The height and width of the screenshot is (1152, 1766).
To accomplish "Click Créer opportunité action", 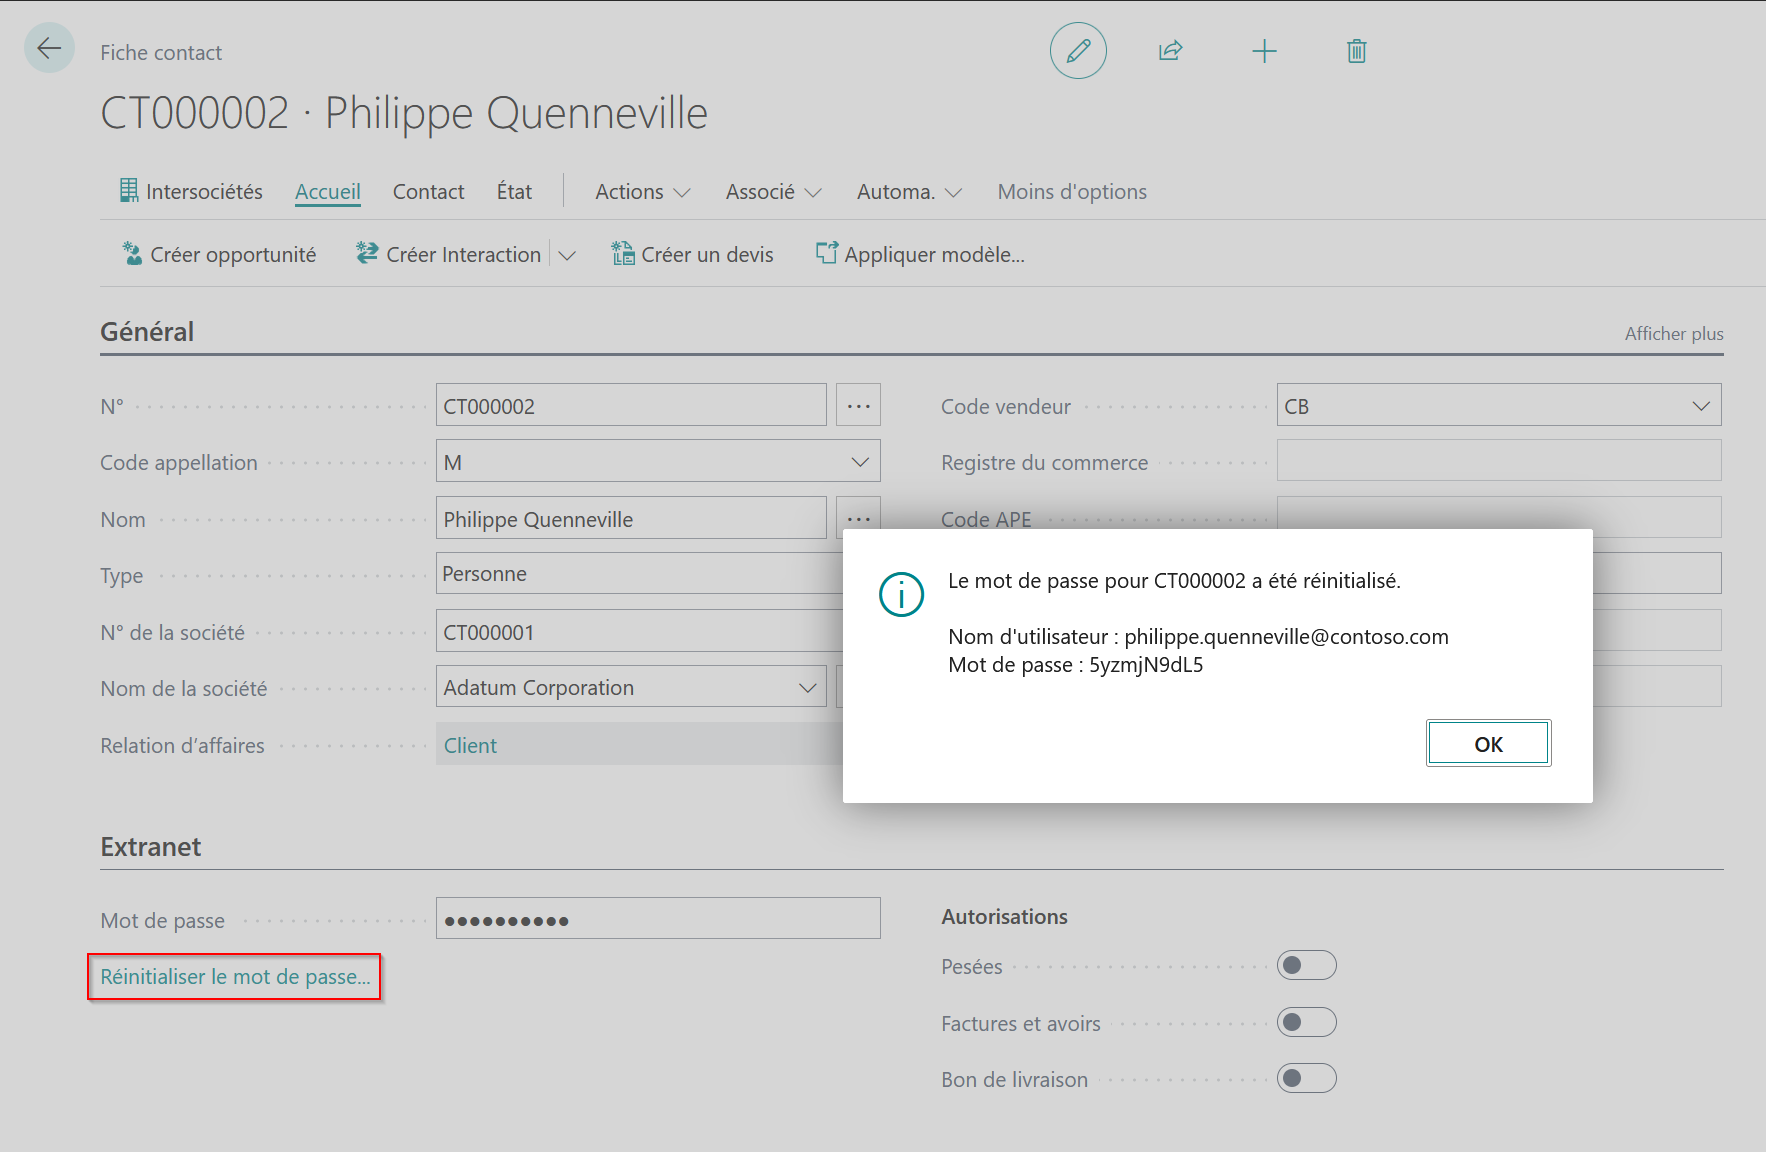I will 219,255.
